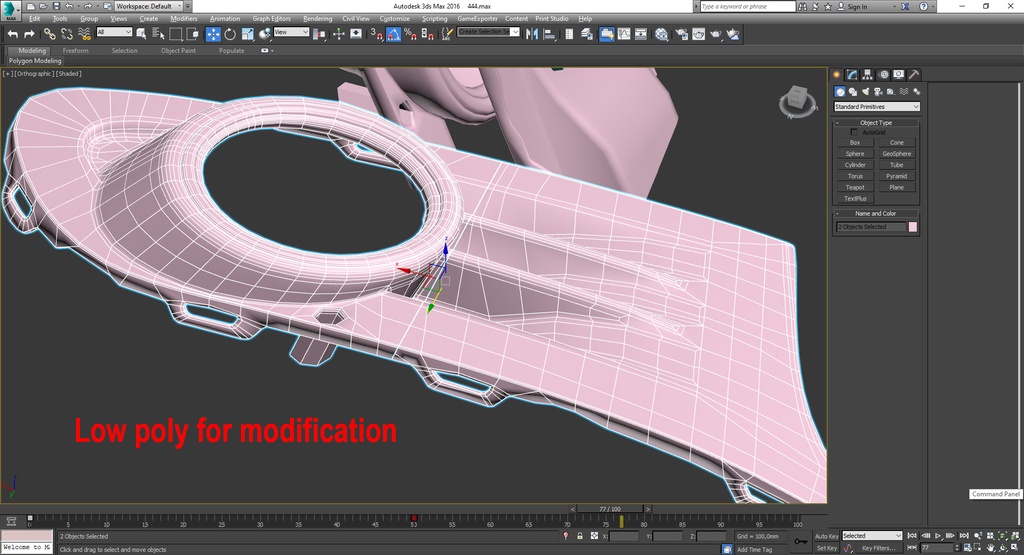Screen dimensions: 1024x555
Task: Switch to the Freeform ribbon tab
Action: pos(76,50)
